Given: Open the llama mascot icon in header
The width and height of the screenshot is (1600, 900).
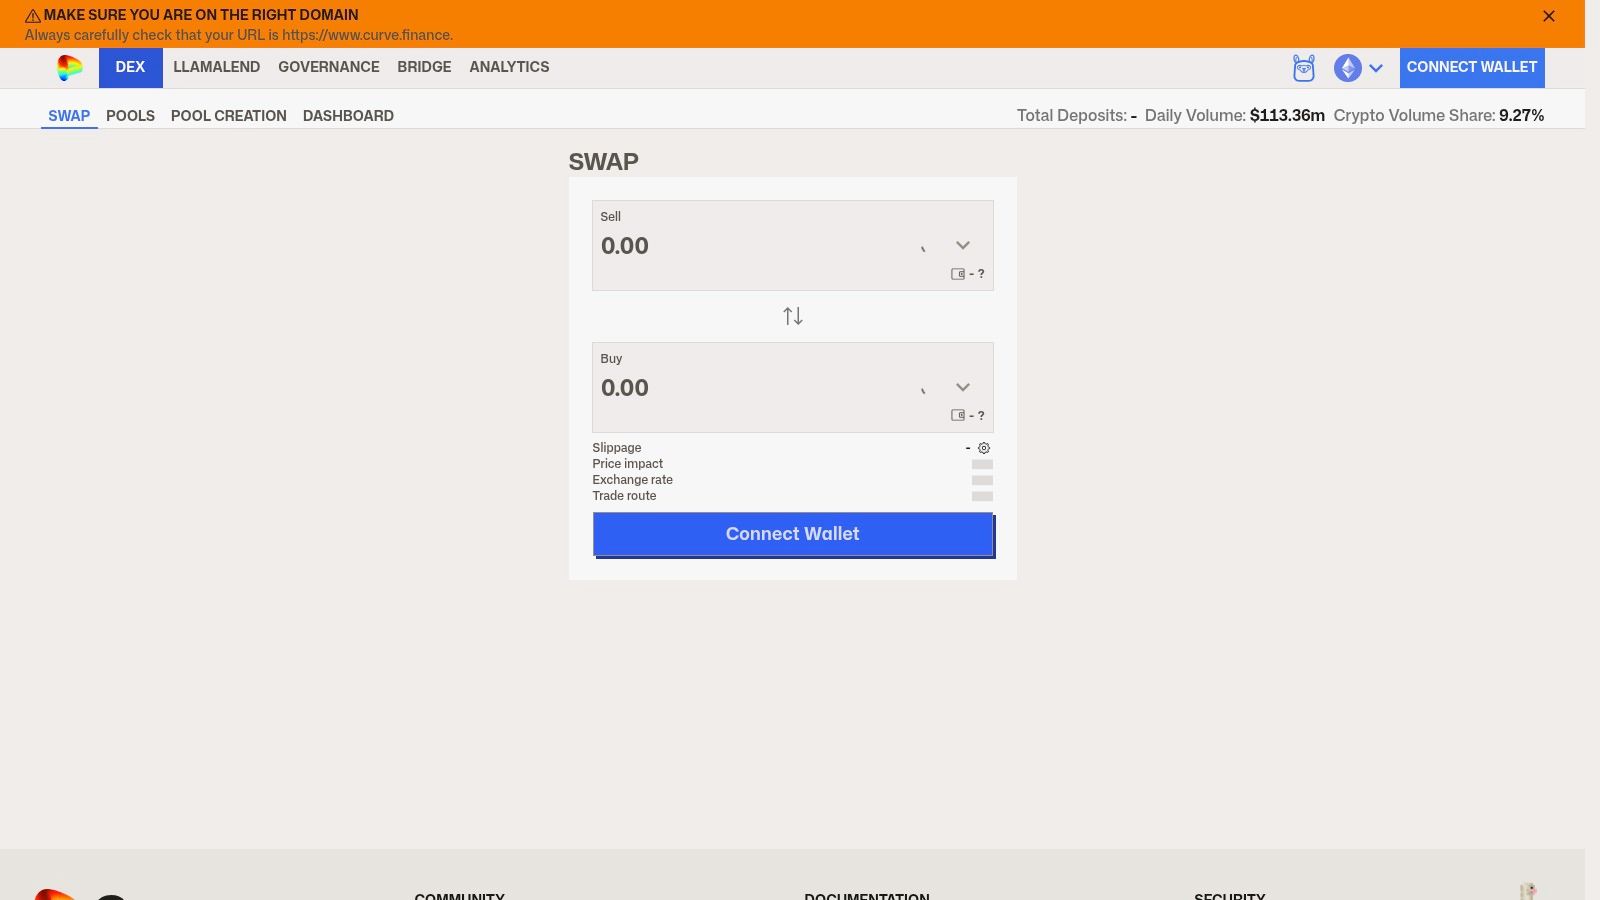Looking at the screenshot, I should (1304, 68).
